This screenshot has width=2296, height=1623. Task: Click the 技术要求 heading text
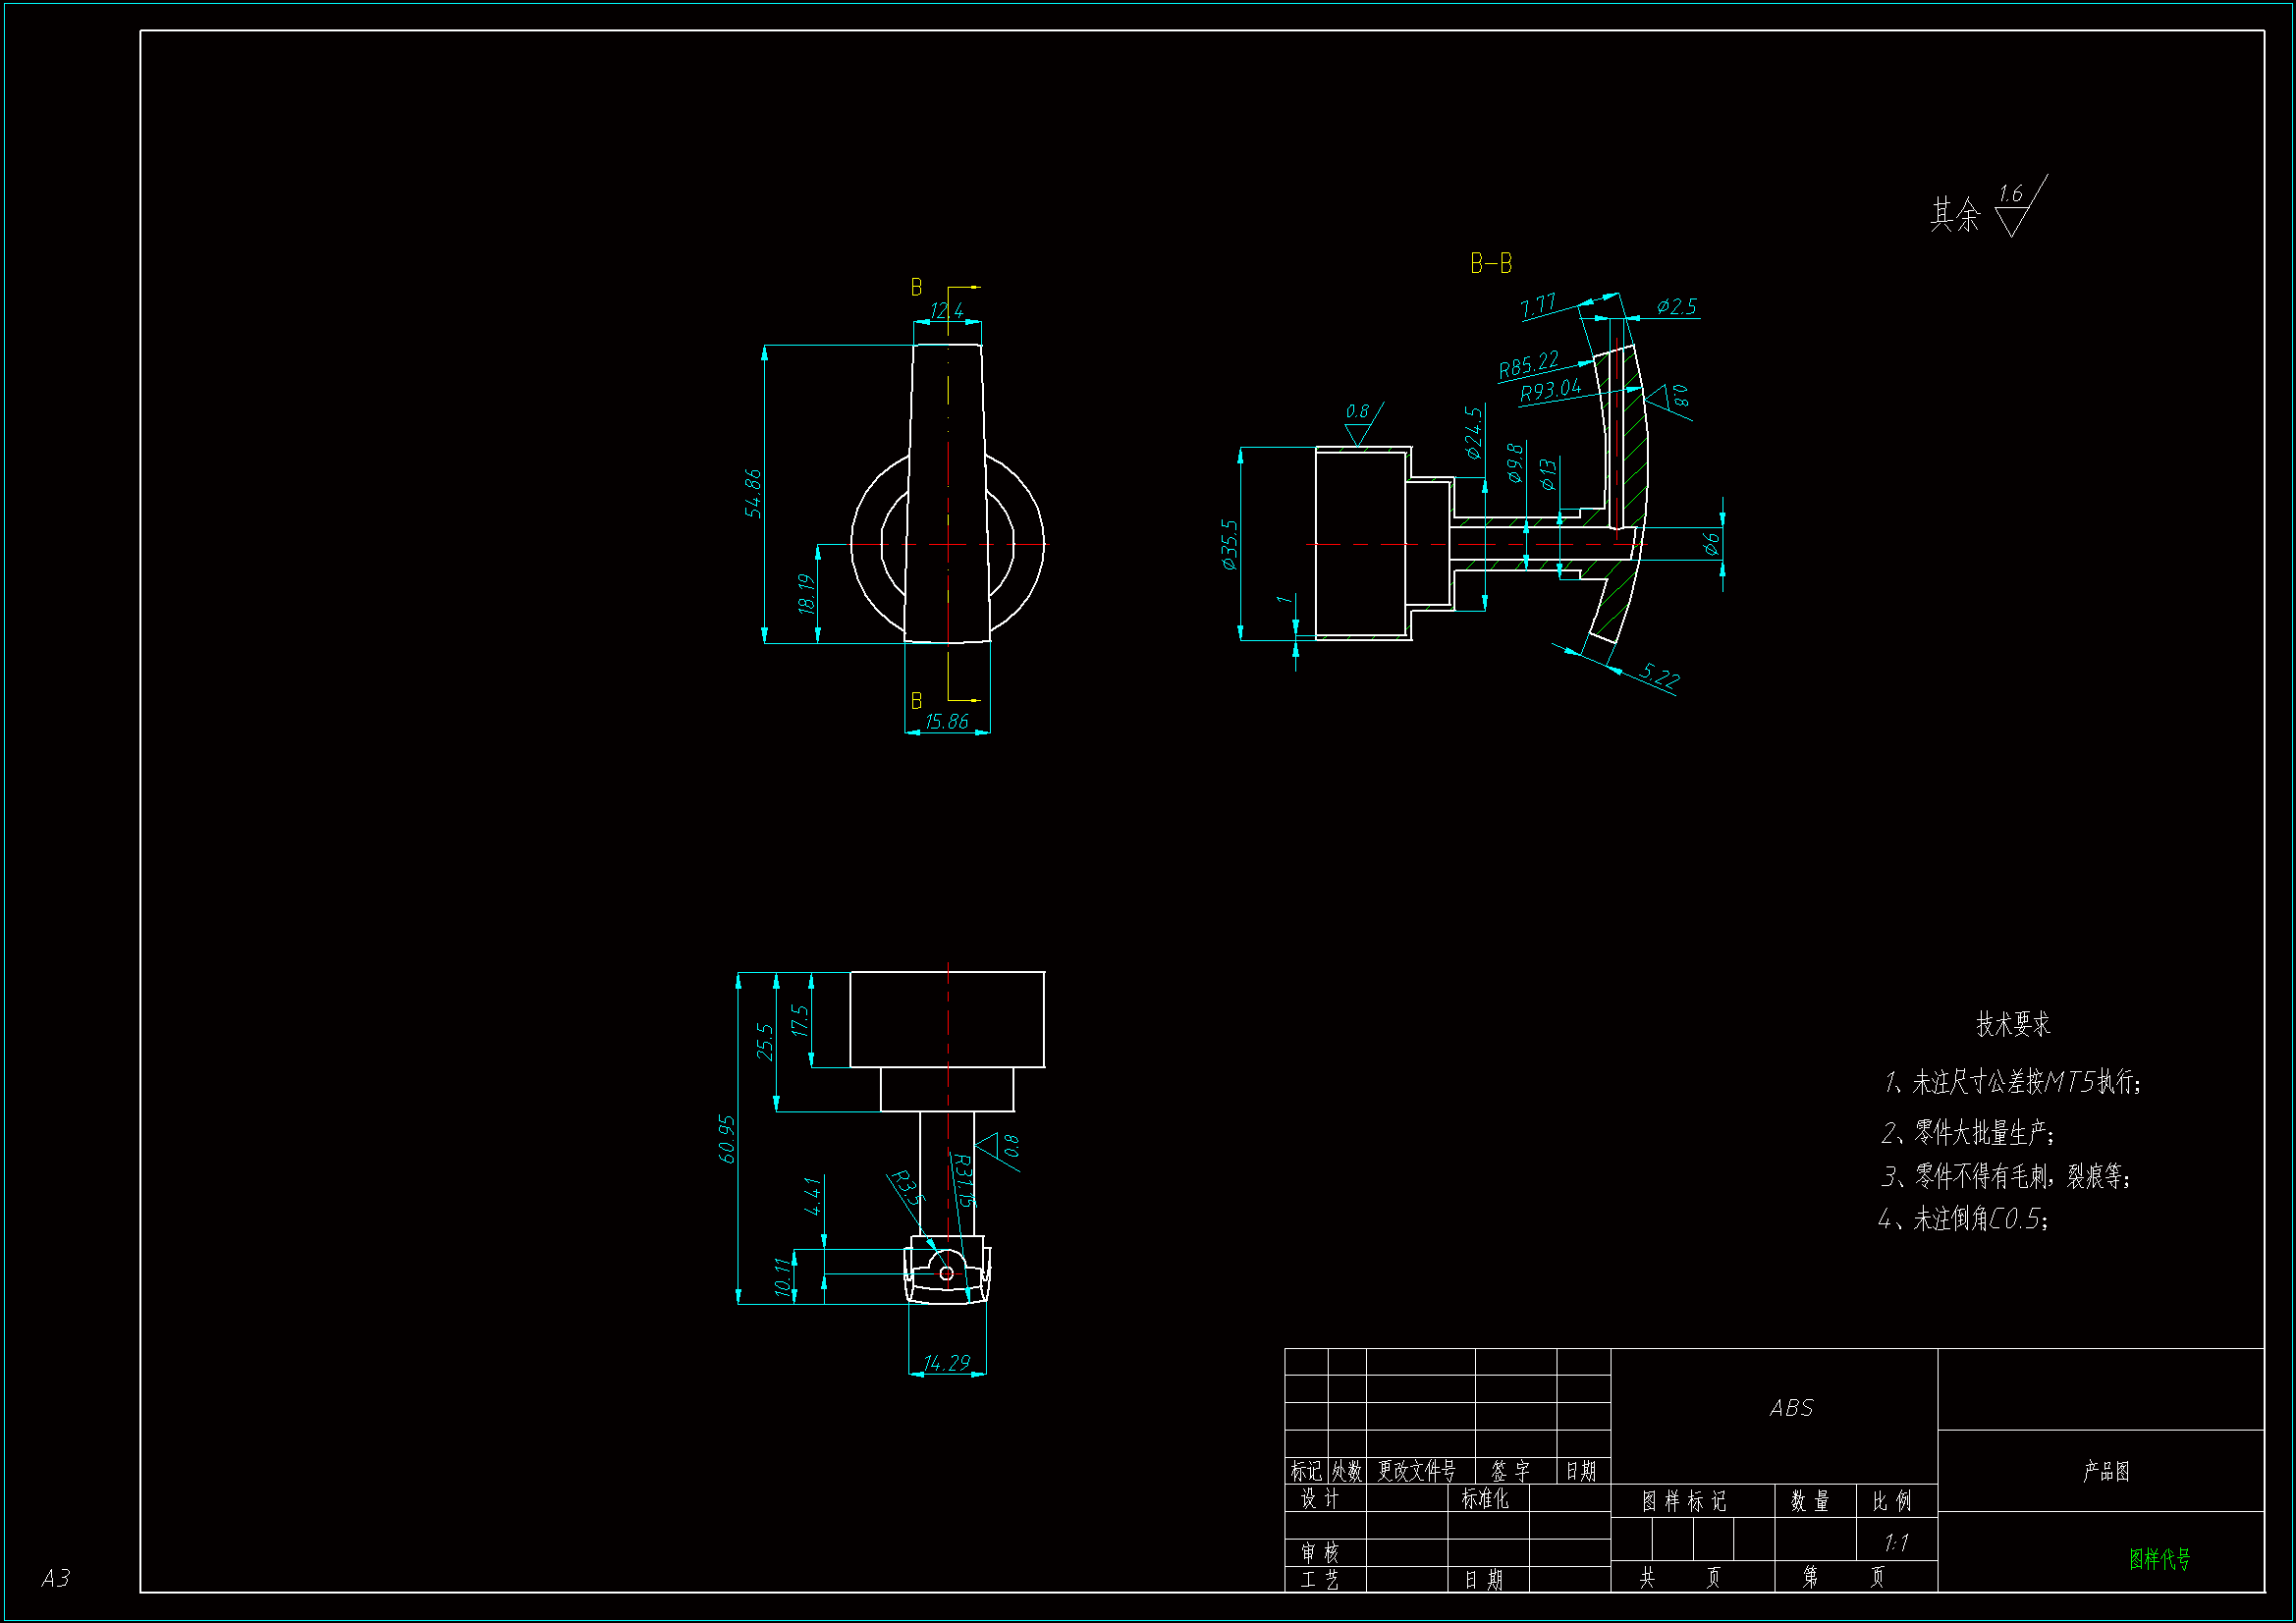pyautogui.click(x=2012, y=1024)
